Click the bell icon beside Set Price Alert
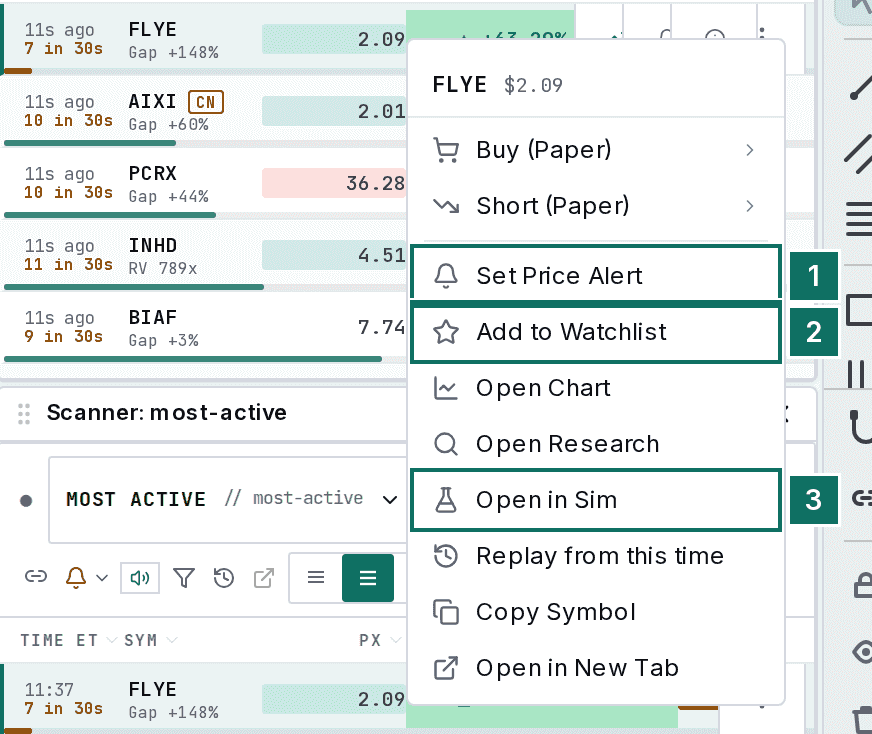 click(446, 276)
